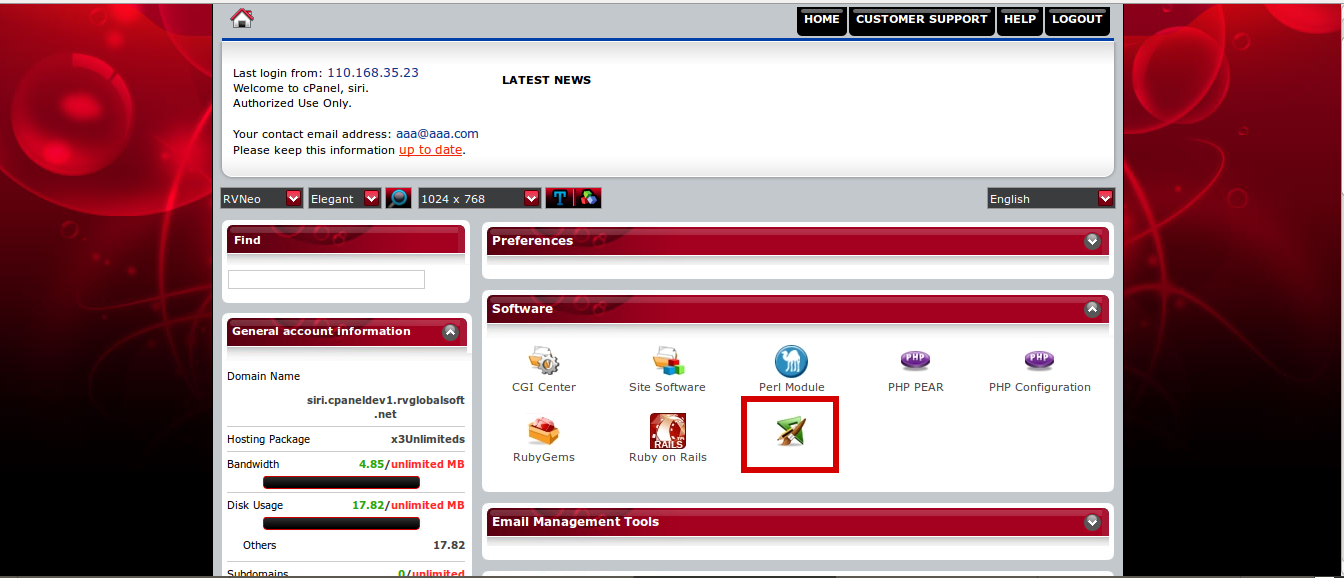1344x578 pixels.
Task: Open the PHP Configuration icon
Action: click(x=1039, y=361)
